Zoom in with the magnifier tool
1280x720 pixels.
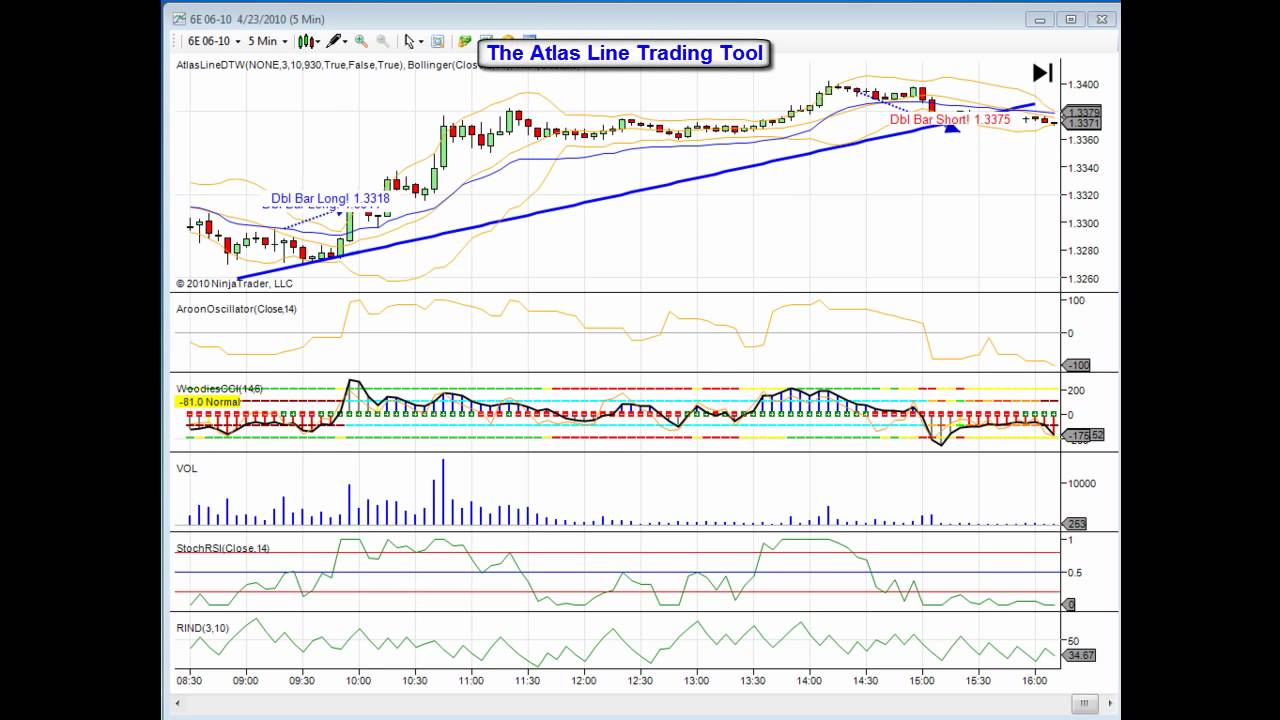tap(360, 41)
